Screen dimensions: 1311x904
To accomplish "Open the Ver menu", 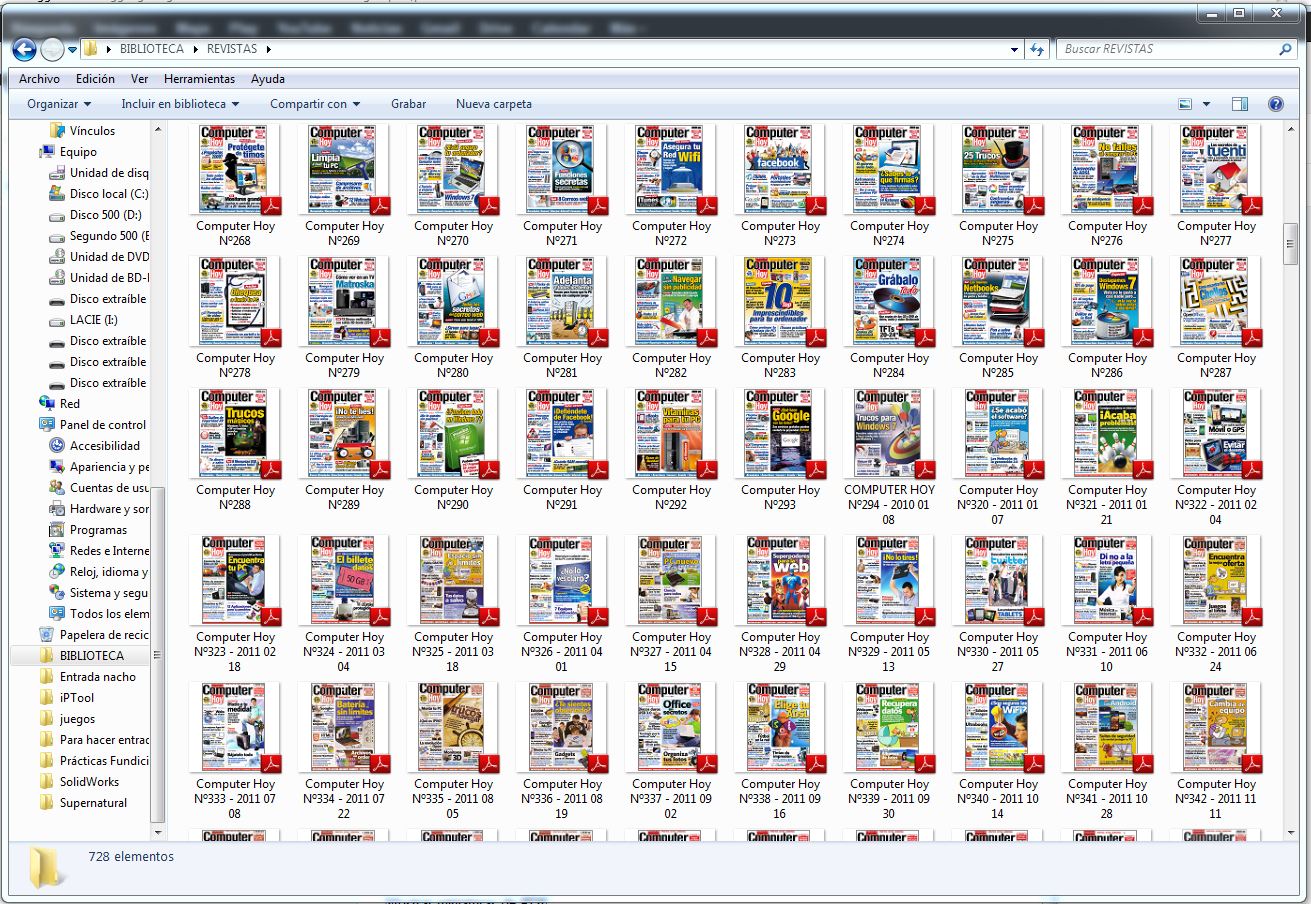I will coord(139,79).
